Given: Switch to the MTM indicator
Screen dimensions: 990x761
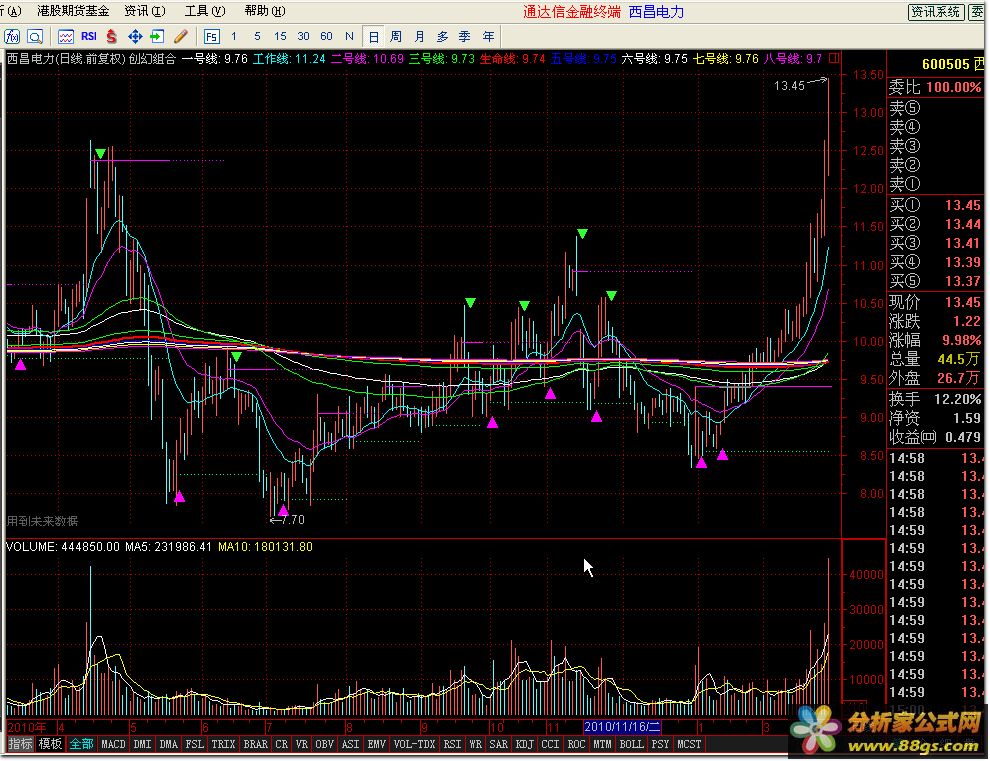Looking at the screenshot, I should pyautogui.click(x=602, y=744).
